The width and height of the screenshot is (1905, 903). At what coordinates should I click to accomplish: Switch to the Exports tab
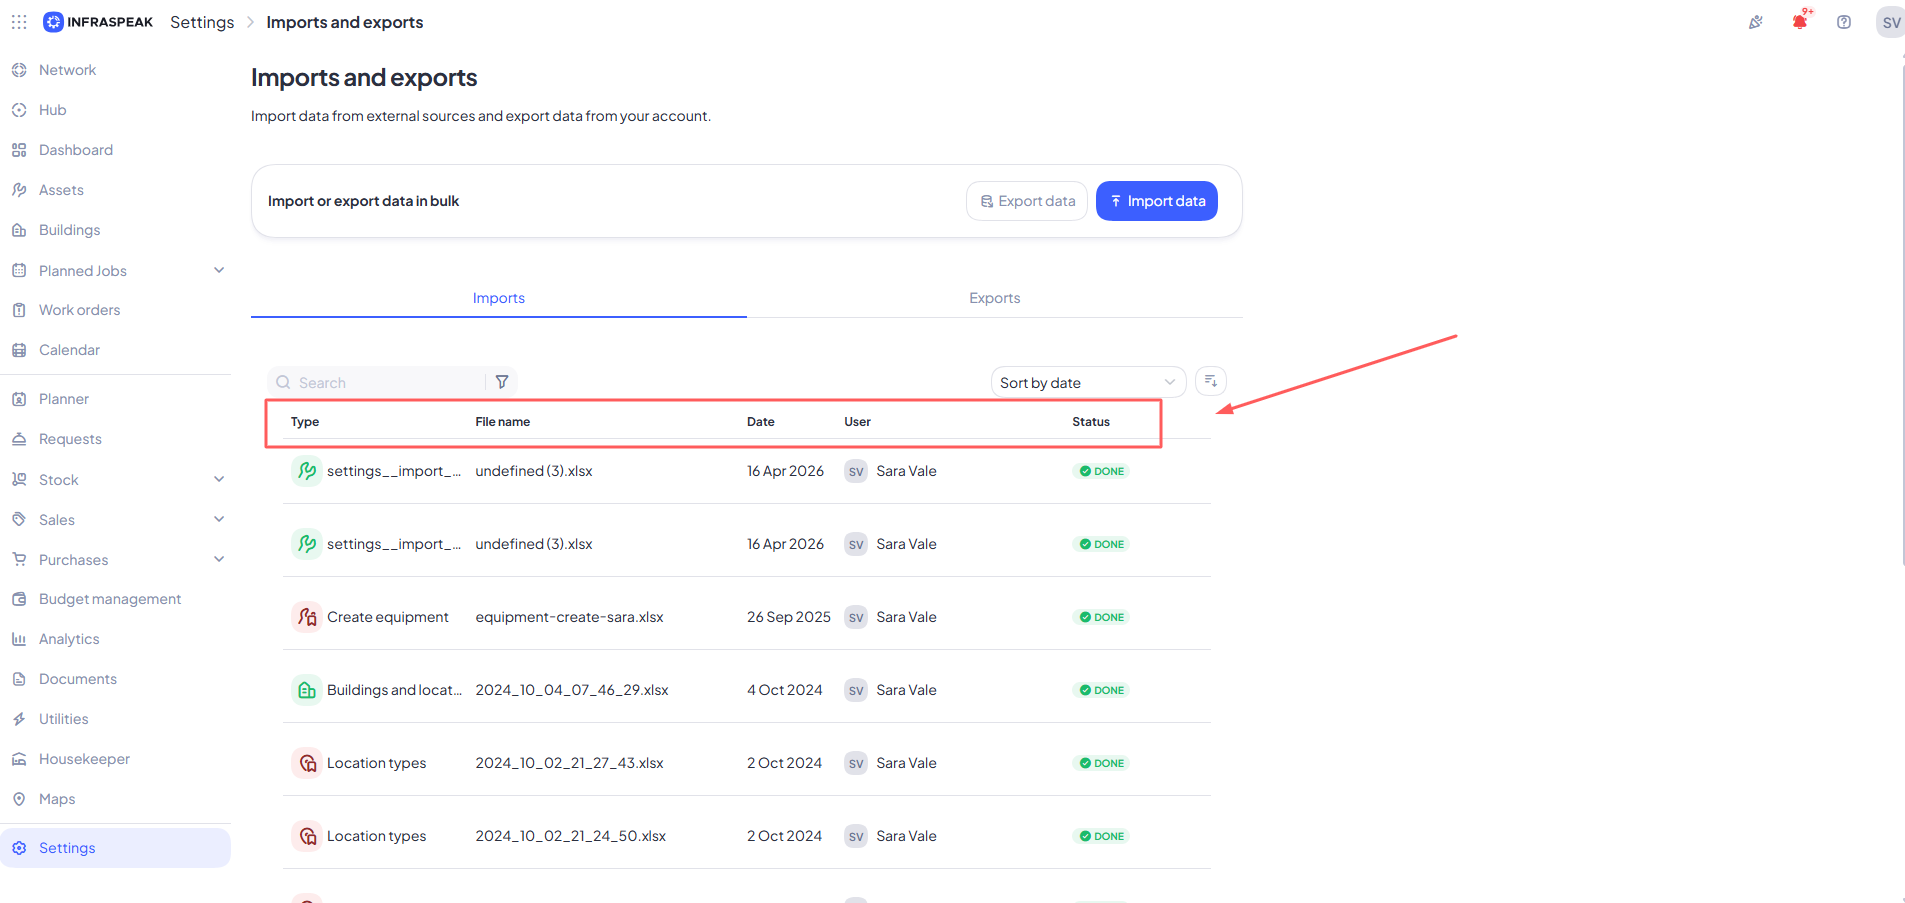[x=995, y=298]
